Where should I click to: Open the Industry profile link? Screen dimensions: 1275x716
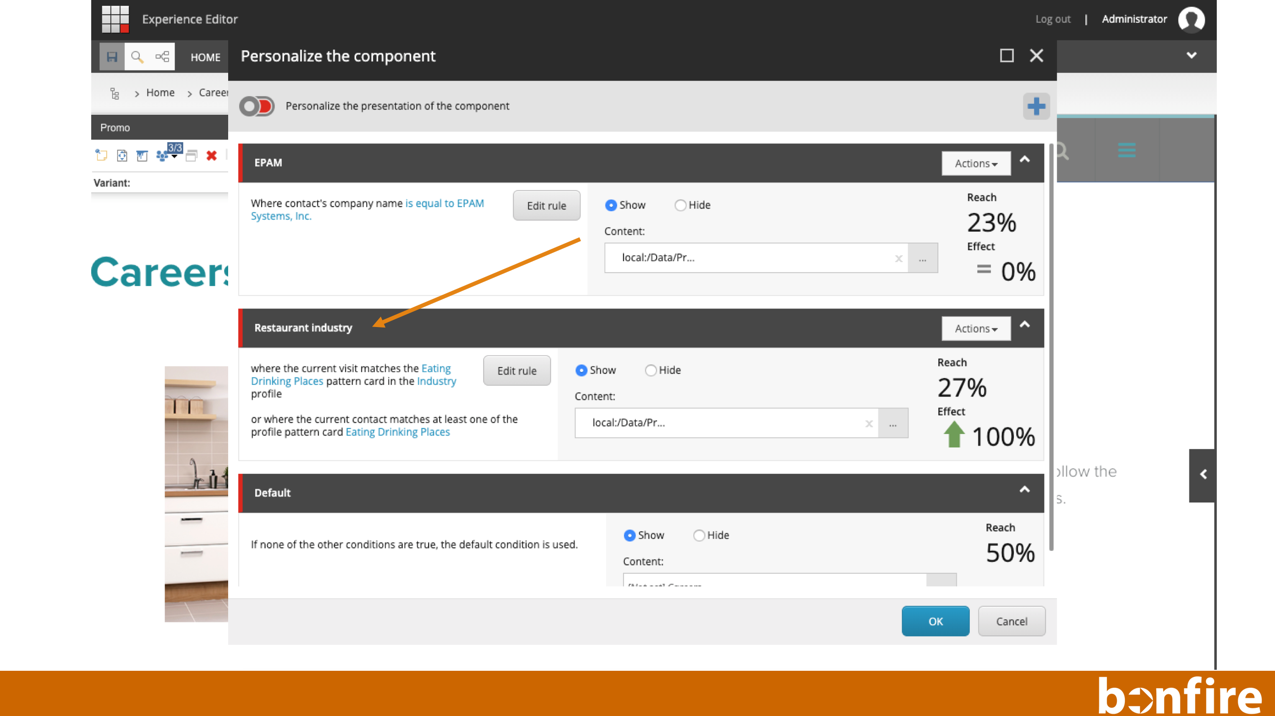pyautogui.click(x=436, y=381)
